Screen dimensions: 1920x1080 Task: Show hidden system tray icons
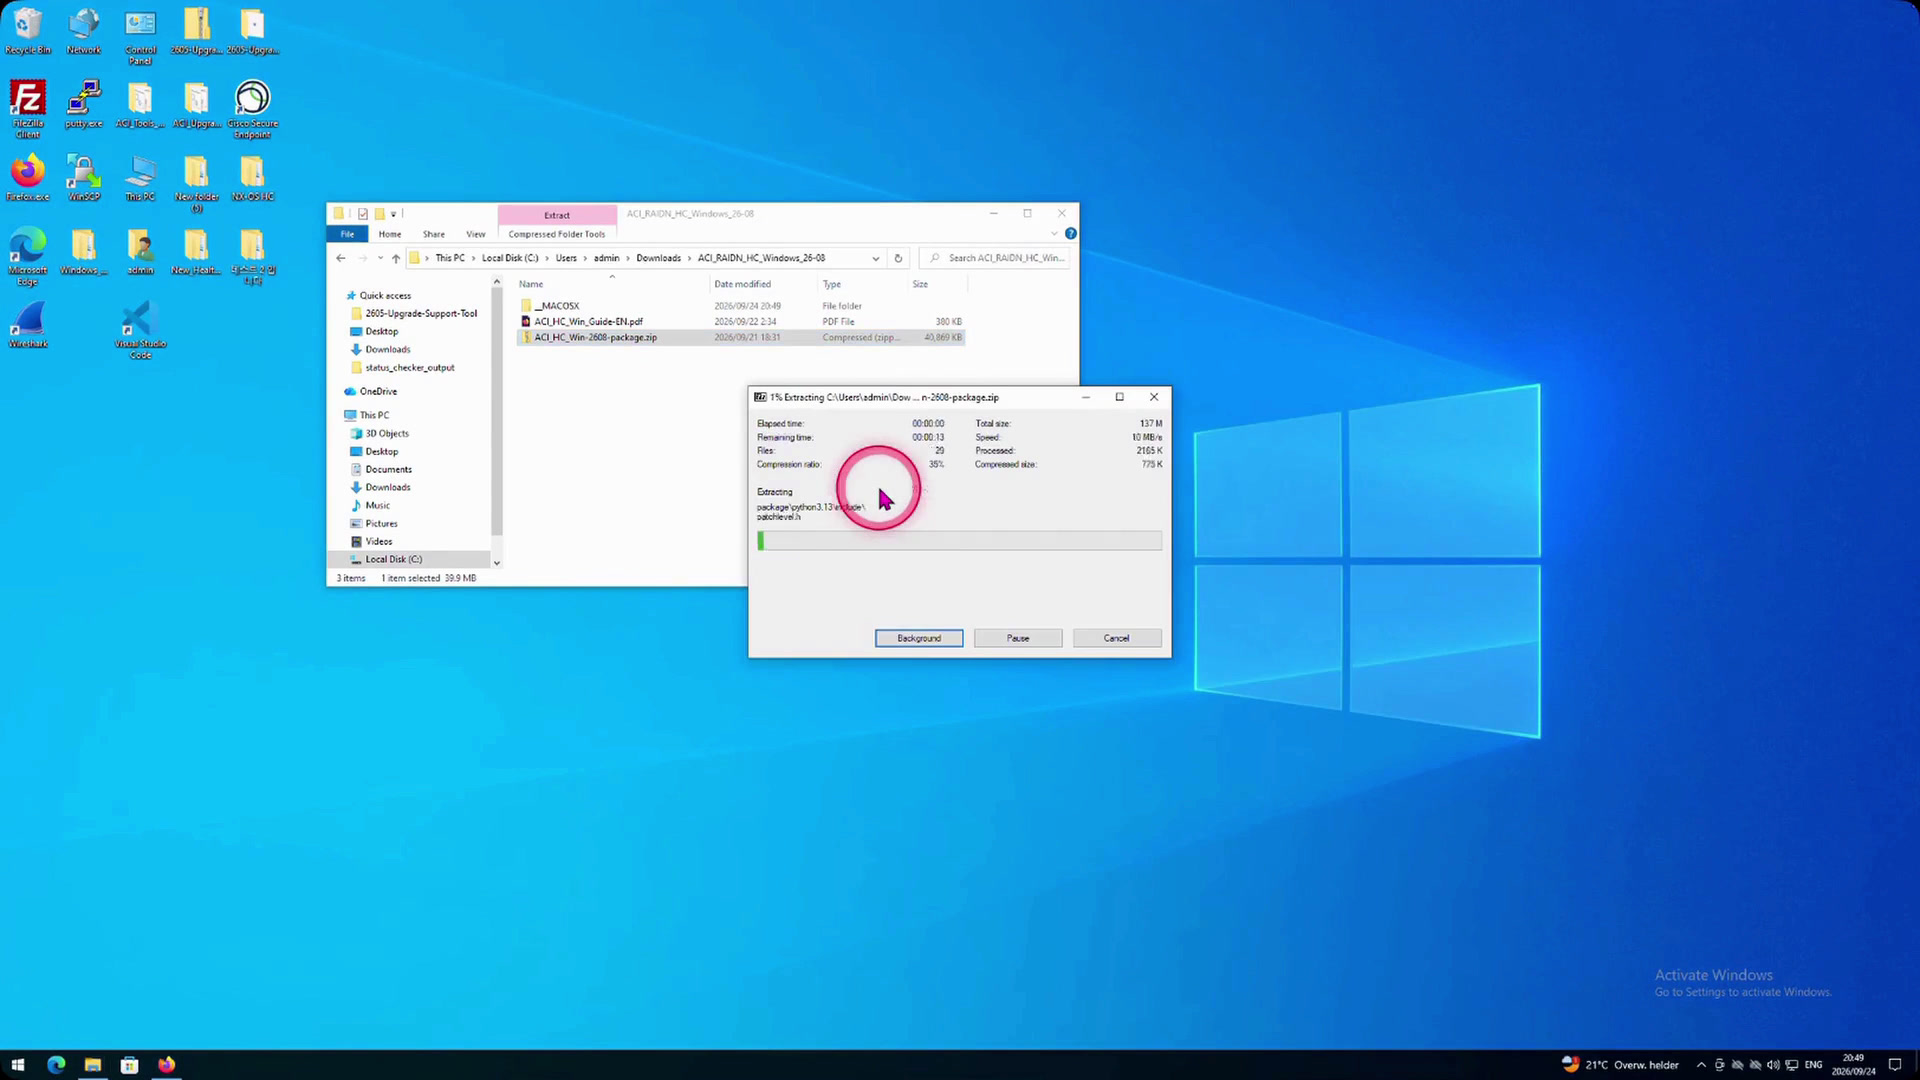[1701, 1065]
